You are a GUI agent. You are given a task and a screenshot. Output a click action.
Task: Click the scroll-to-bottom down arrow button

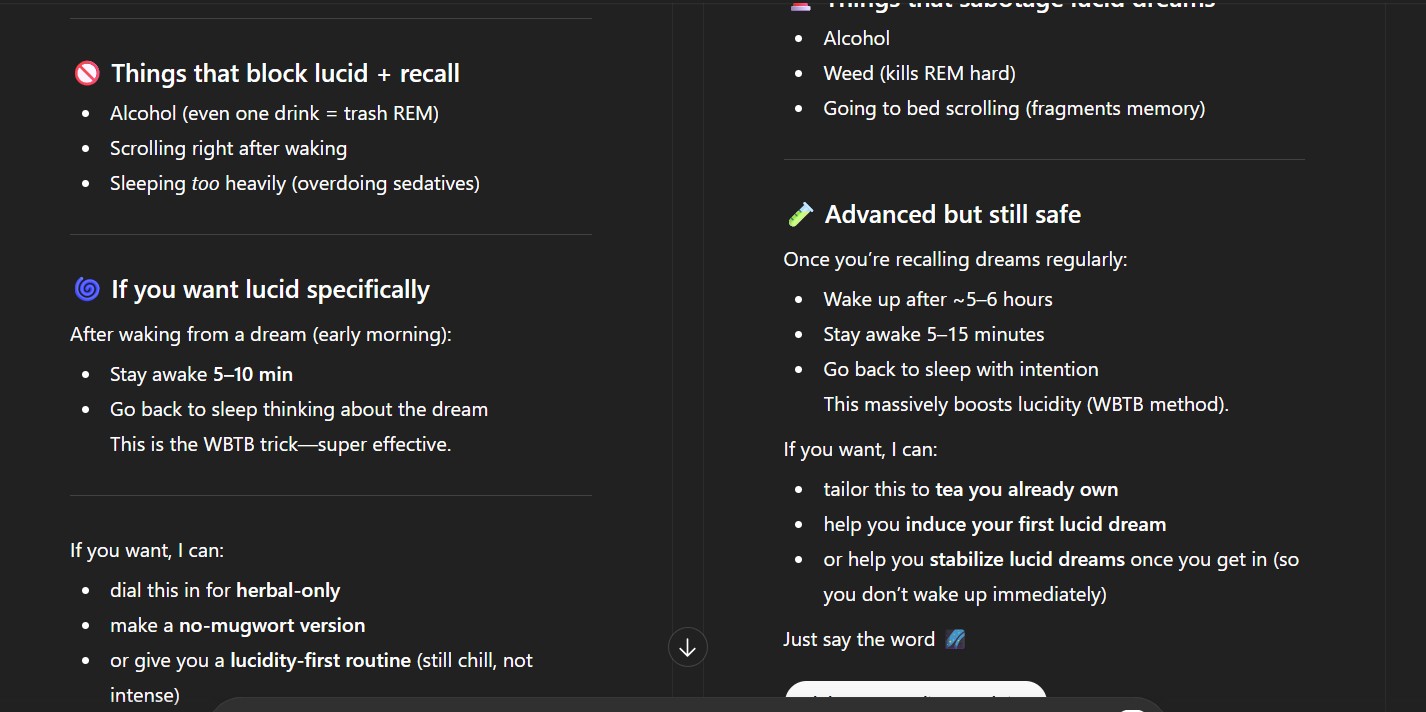687,648
